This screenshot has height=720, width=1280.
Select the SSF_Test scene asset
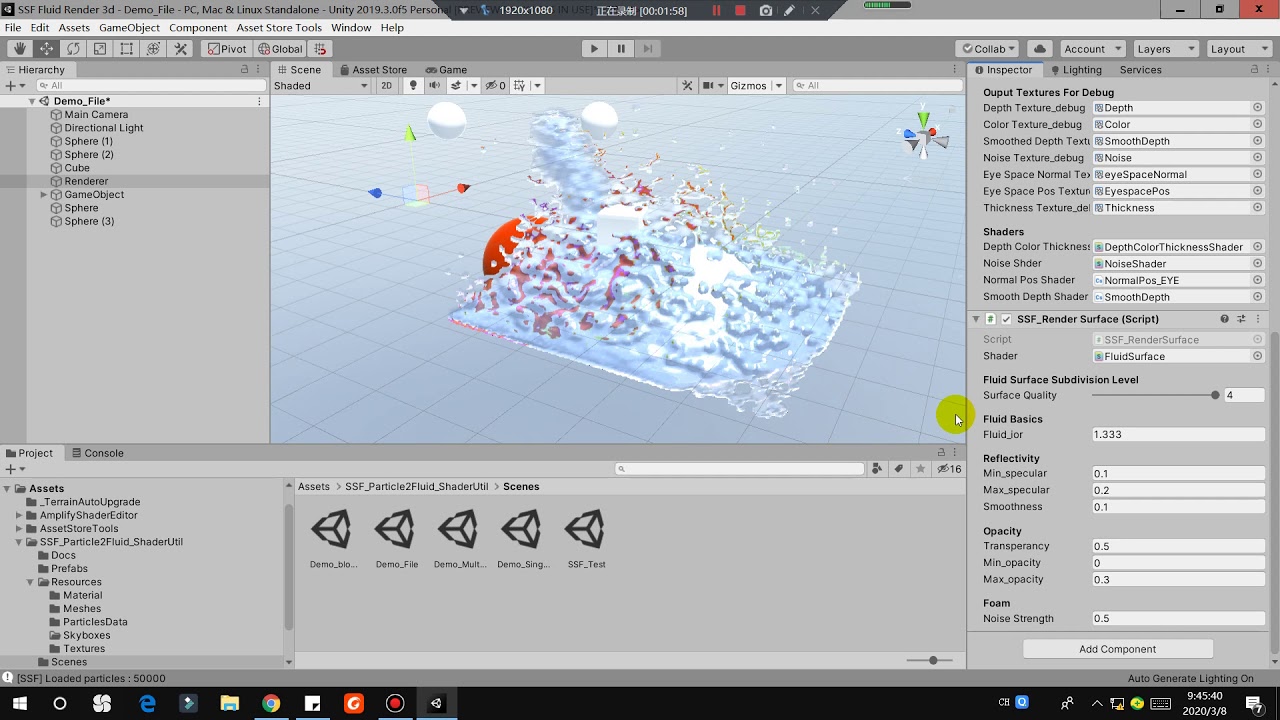tap(586, 540)
